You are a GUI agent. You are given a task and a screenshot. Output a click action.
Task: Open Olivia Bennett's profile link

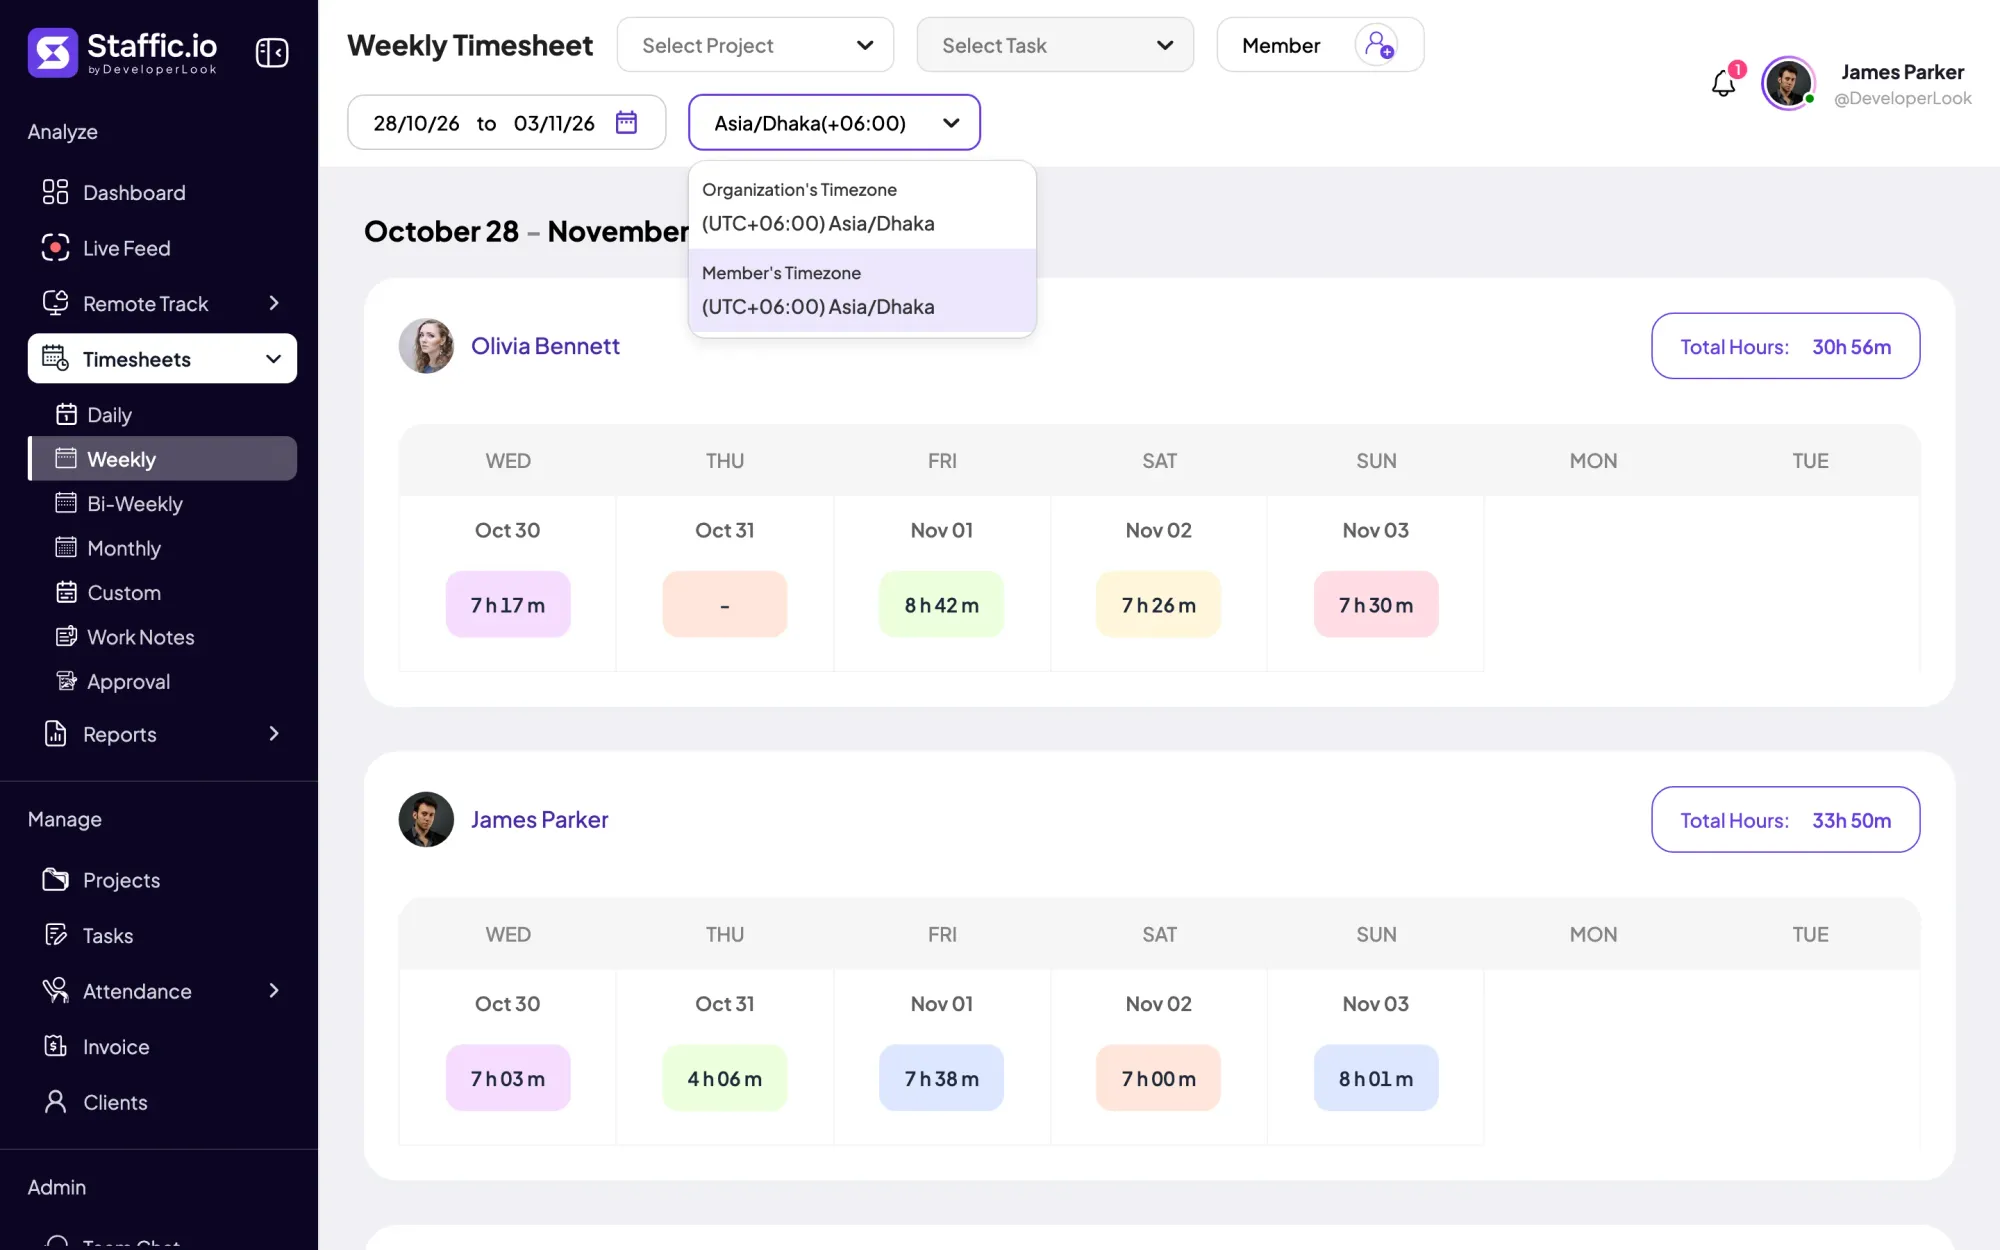point(545,346)
